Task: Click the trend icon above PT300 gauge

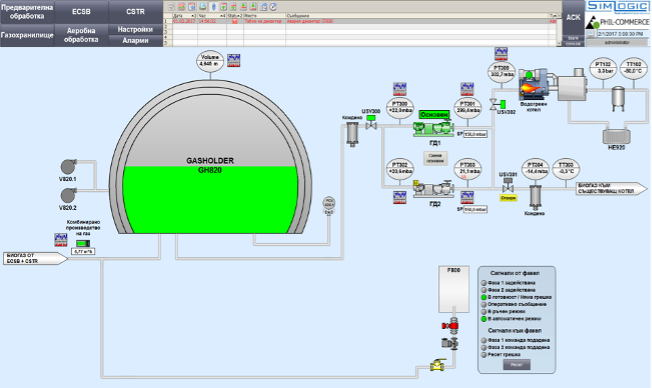Action: [x=400, y=89]
